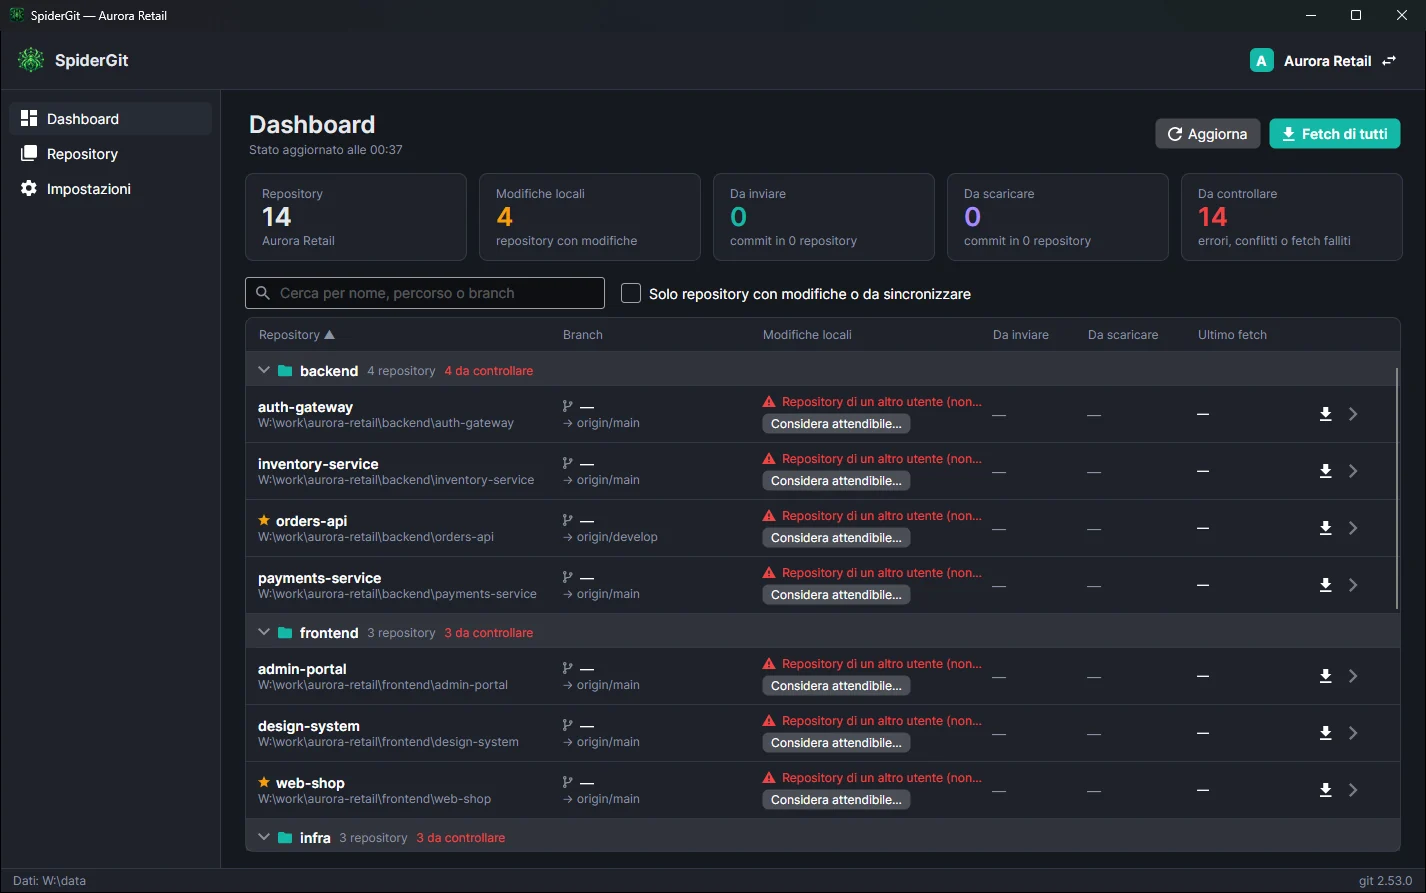Viewport: 1426px width, 893px height.
Task: Fetch design-system using its download icon
Action: click(x=1325, y=733)
